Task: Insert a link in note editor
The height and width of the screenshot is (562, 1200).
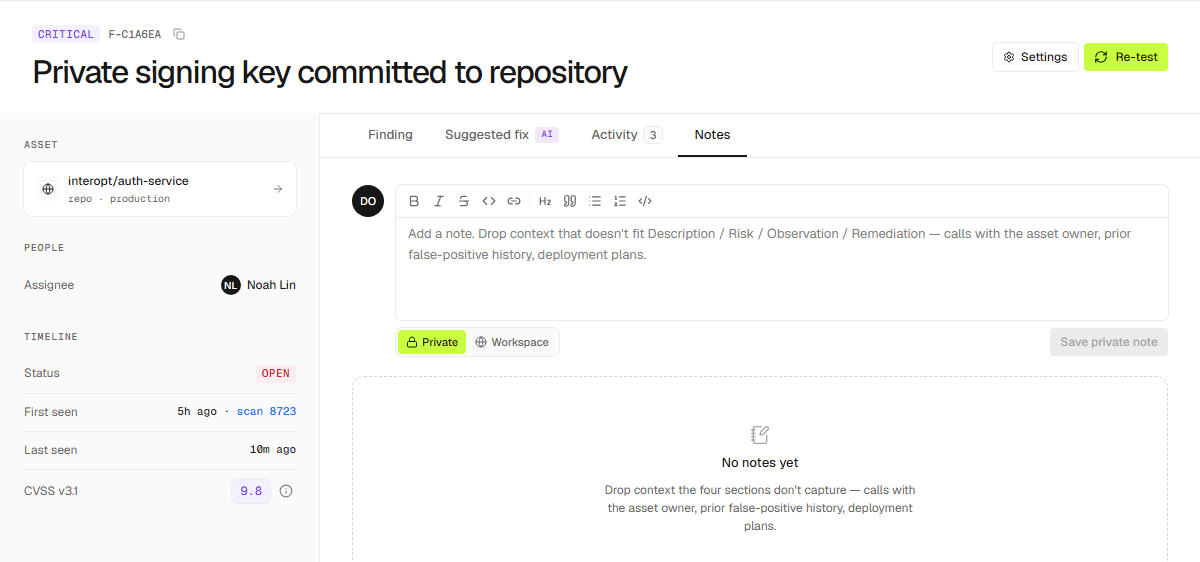Action: [x=514, y=201]
